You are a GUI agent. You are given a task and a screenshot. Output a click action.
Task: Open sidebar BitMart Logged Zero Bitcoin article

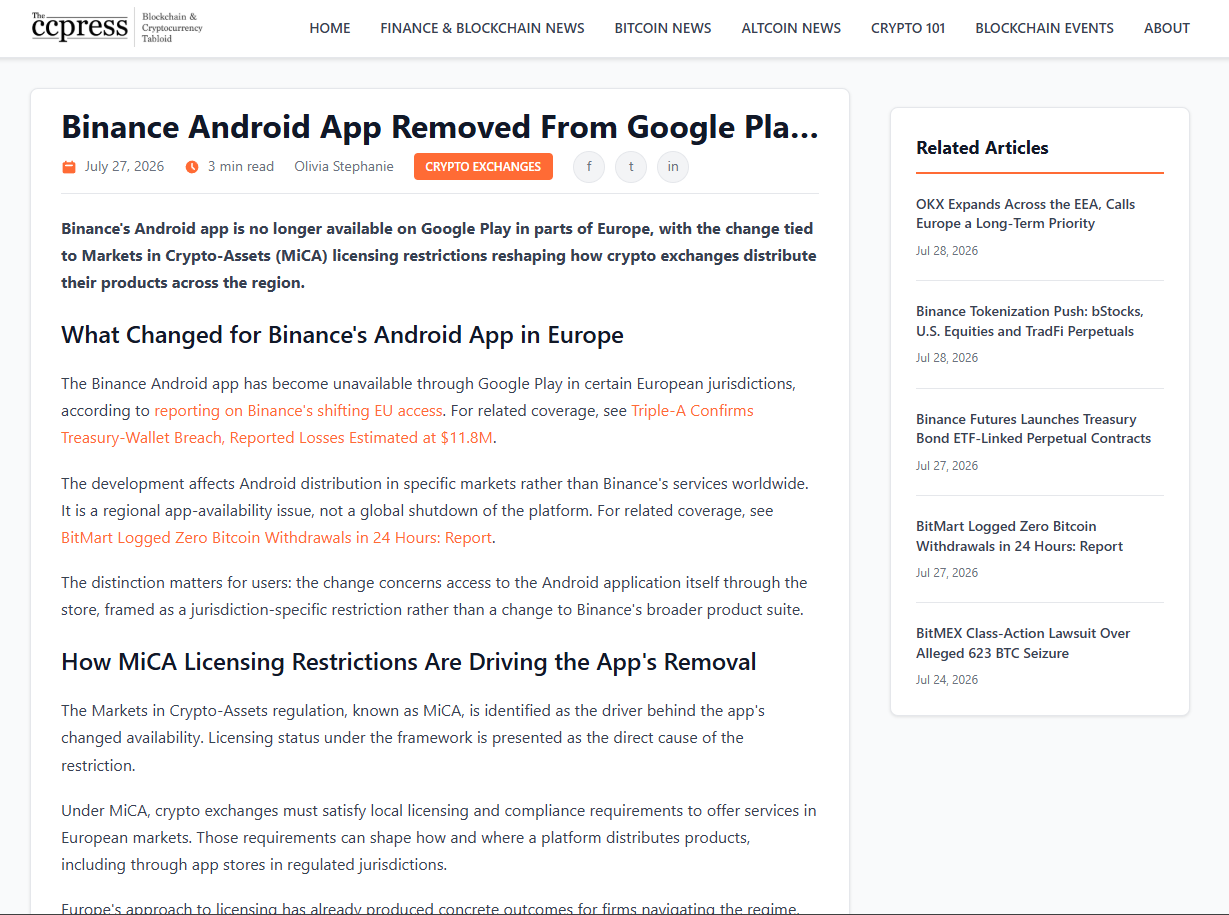[1019, 536]
